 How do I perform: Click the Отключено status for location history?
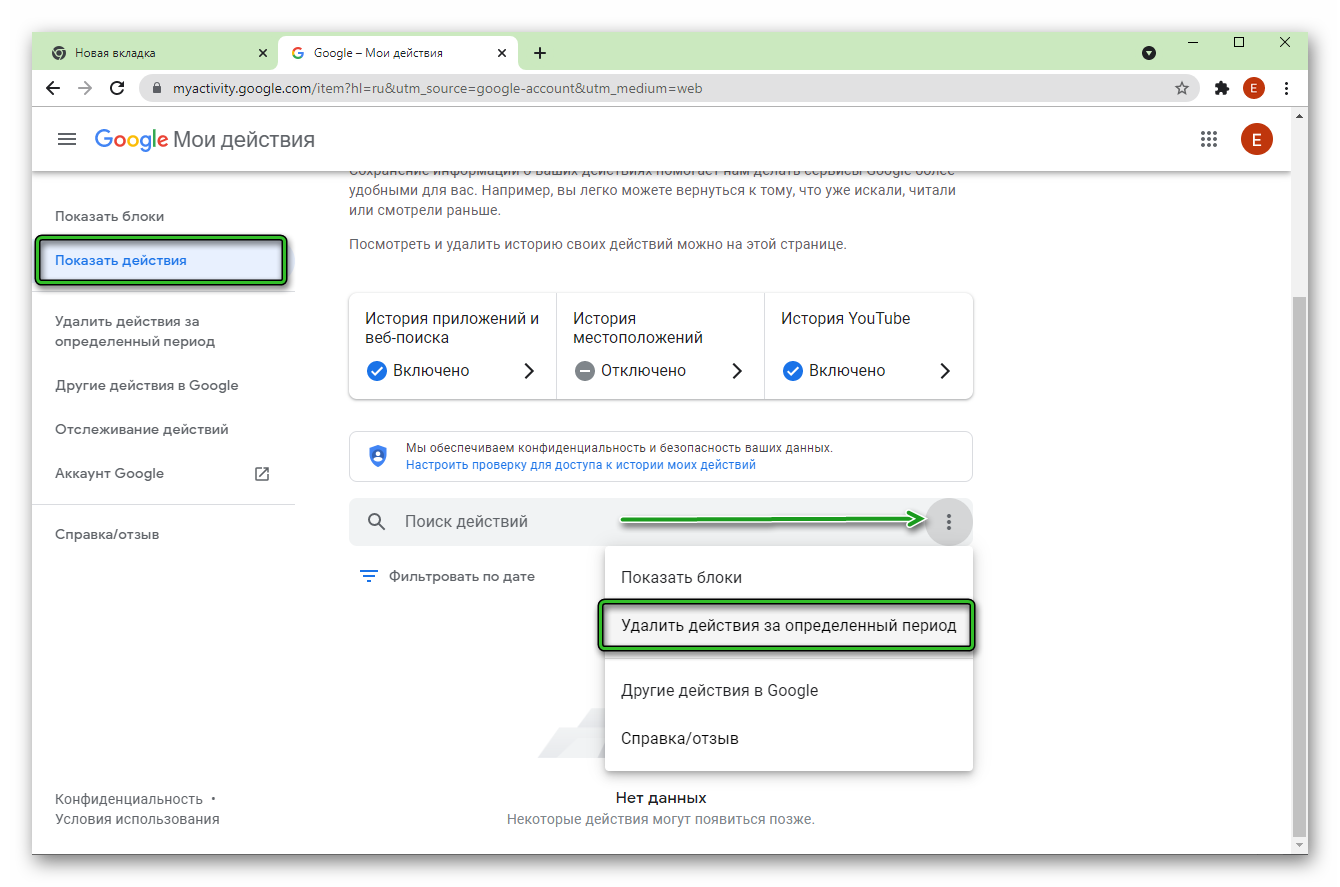pos(630,371)
